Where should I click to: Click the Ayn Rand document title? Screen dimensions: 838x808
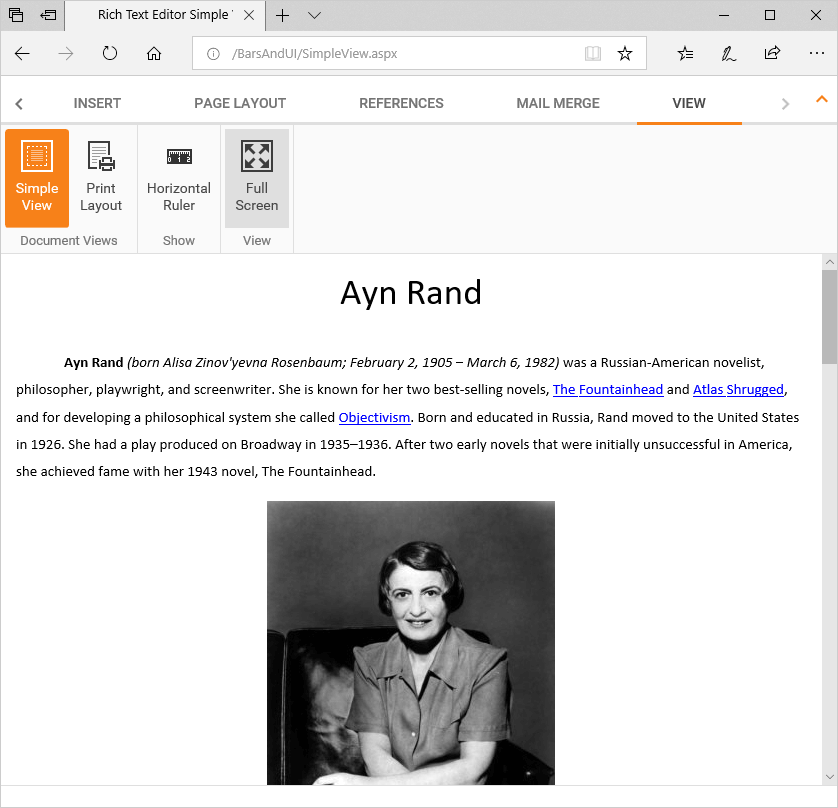411,293
